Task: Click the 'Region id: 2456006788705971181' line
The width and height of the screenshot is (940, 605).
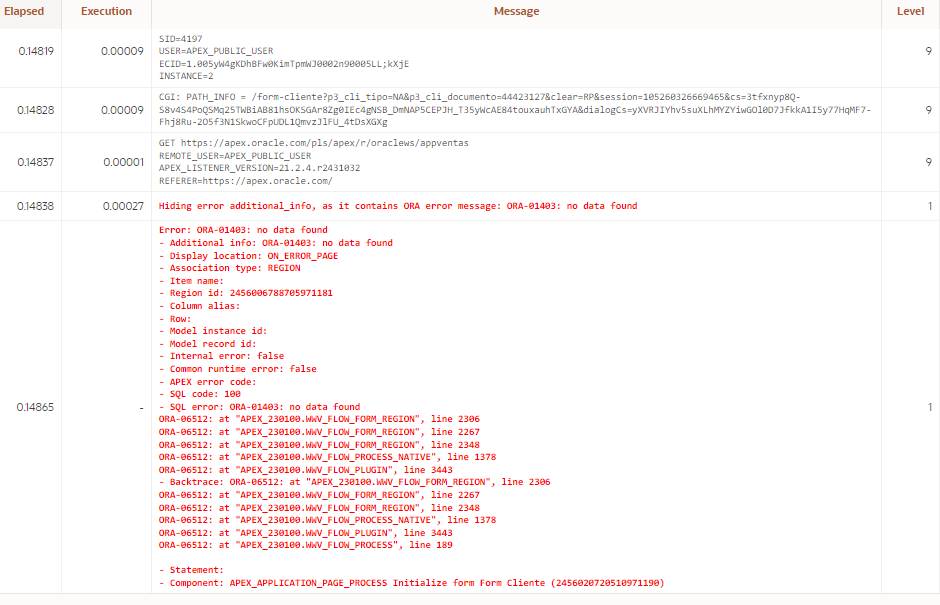Action: tap(245, 293)
